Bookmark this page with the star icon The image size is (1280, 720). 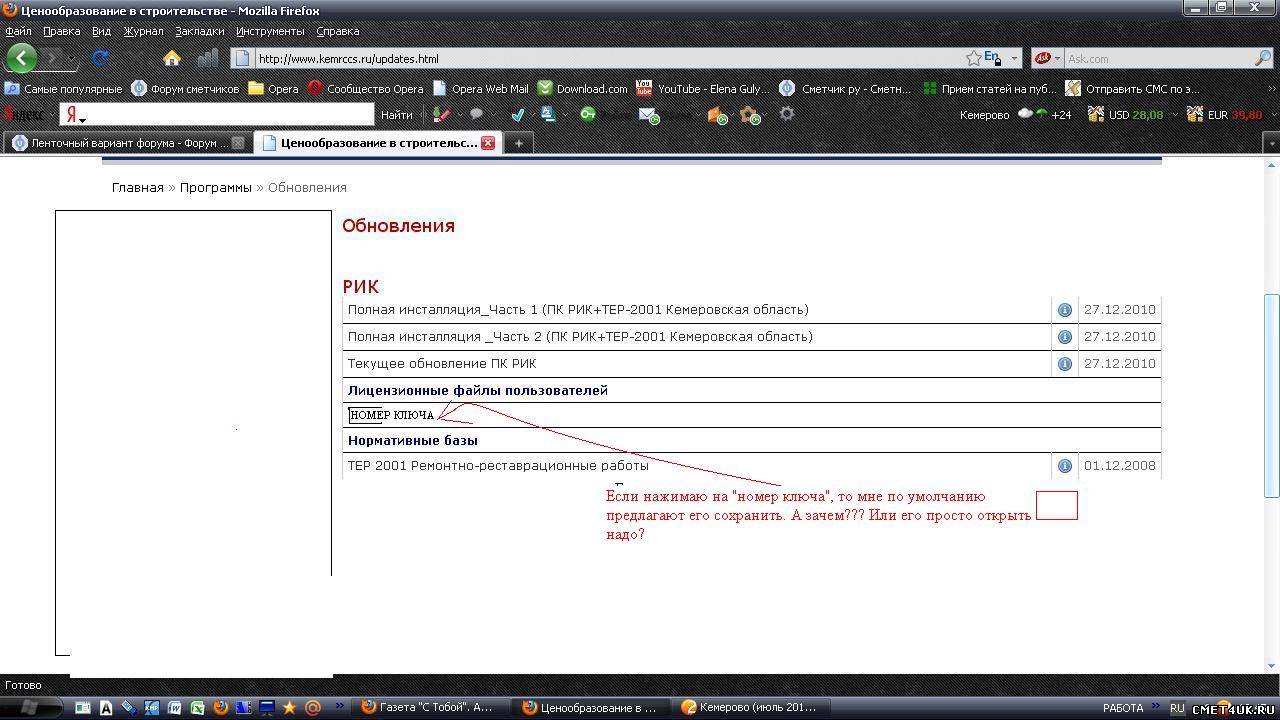tap(973, 58)
